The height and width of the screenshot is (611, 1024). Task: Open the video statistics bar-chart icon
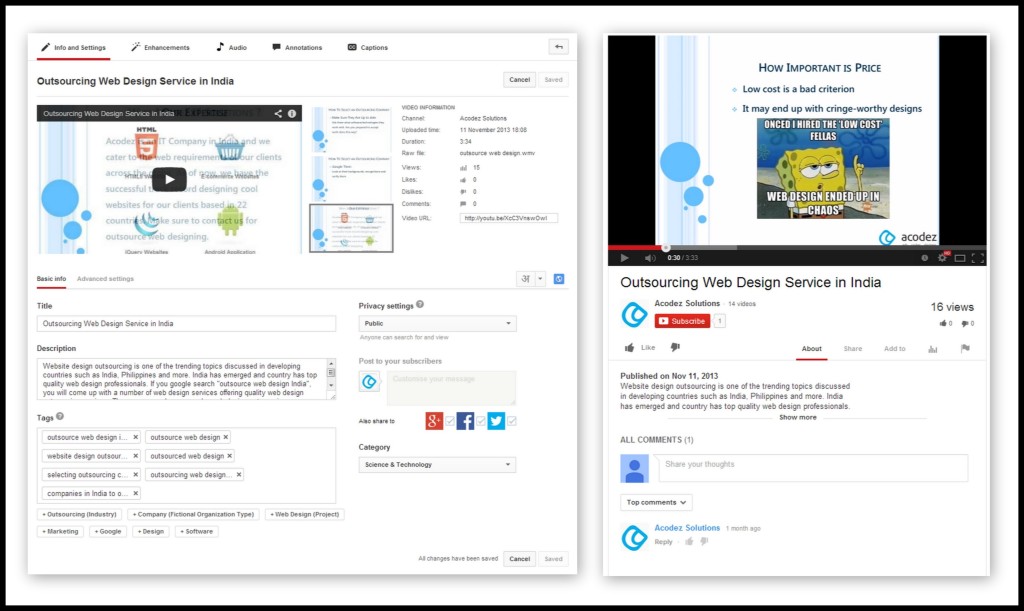(933, 349)
